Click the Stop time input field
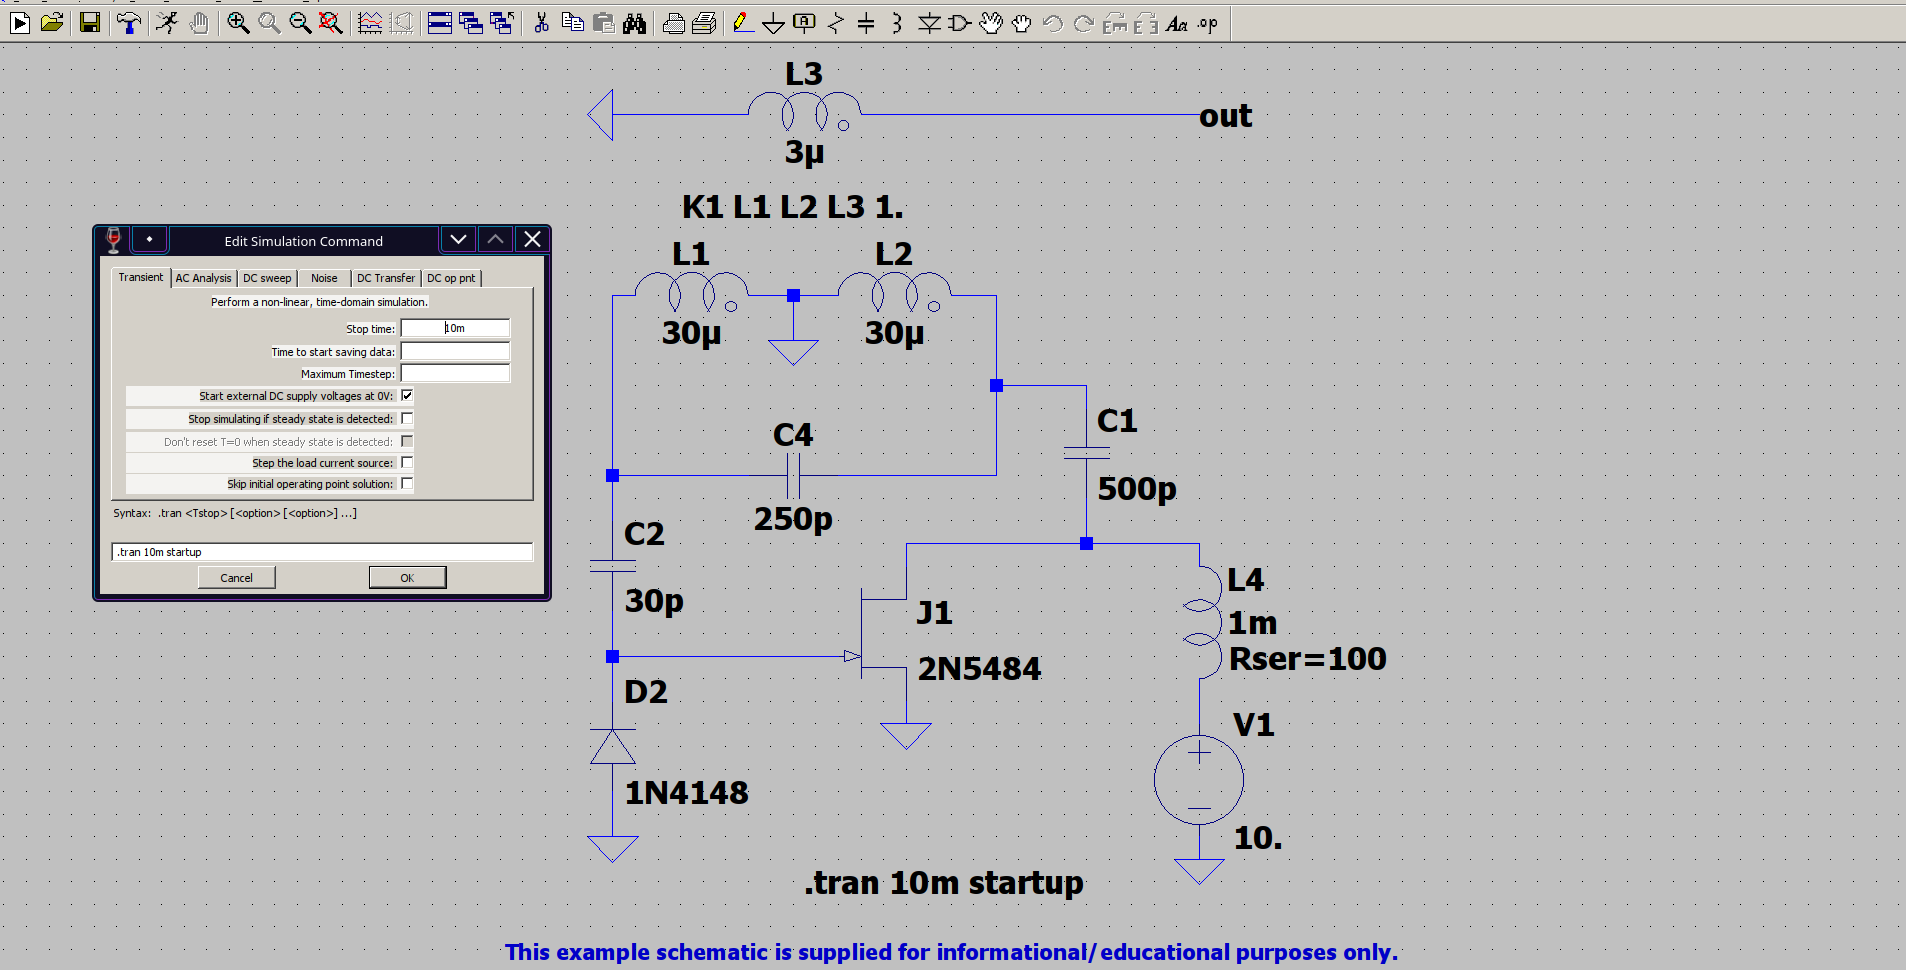Image resolution: width=1906 pixels, height=970 pixels. [455, 328]
